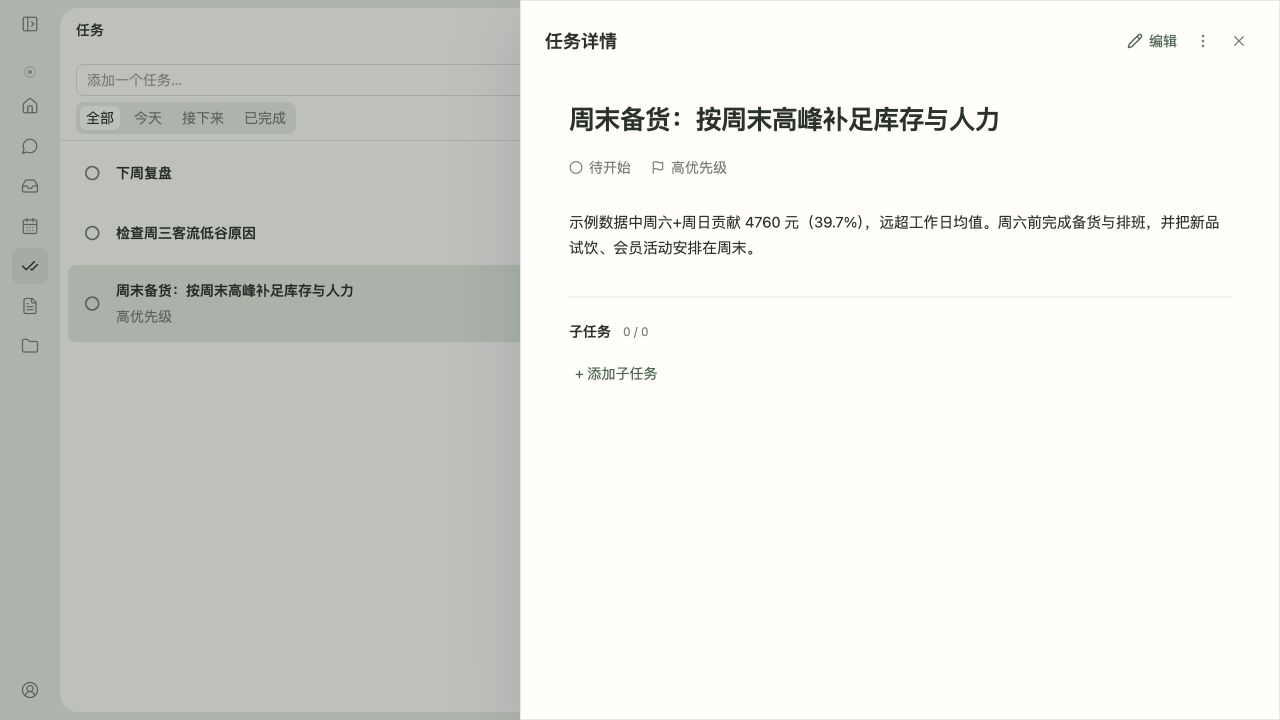The width and height of the screenshot is (1280, 720).
Task: Open the user account icon
Action: pos(30,690)
